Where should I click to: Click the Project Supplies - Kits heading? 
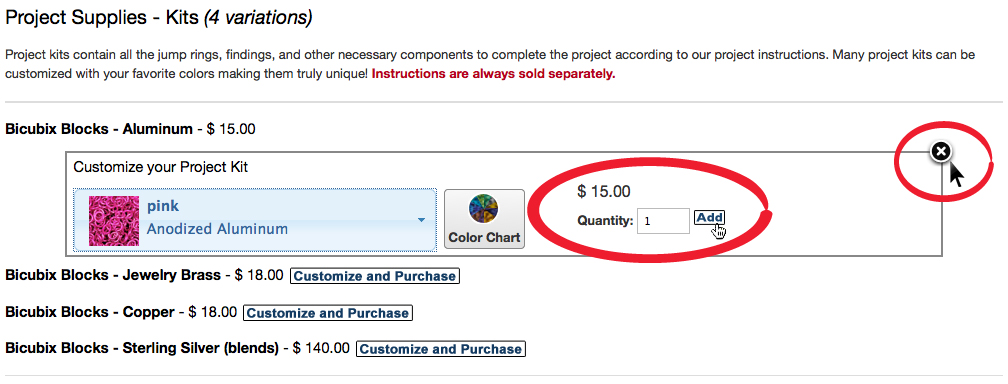pyautogui.click(x=159, y=17)
